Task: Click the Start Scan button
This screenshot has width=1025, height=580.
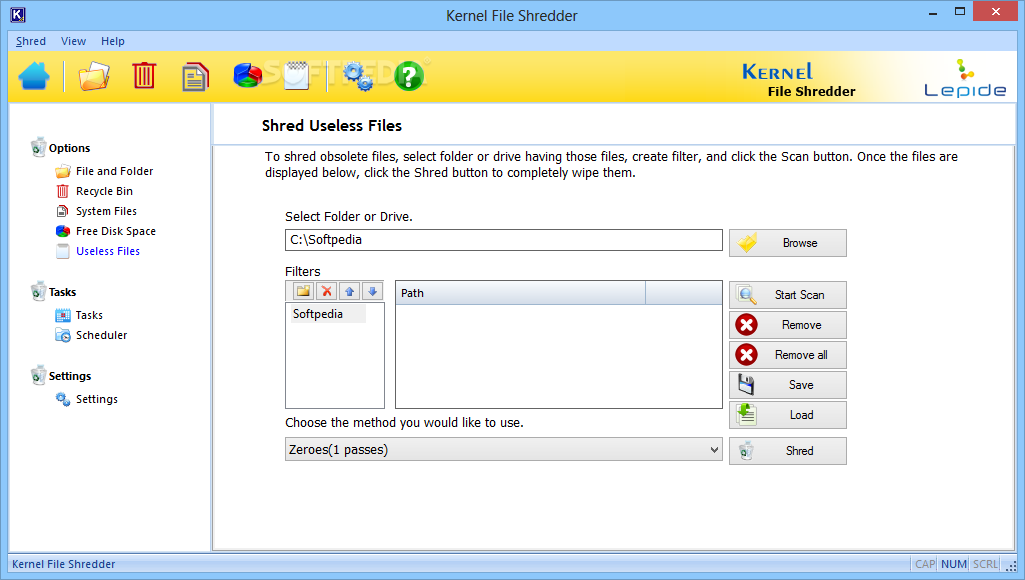Action: click(788, 295)
